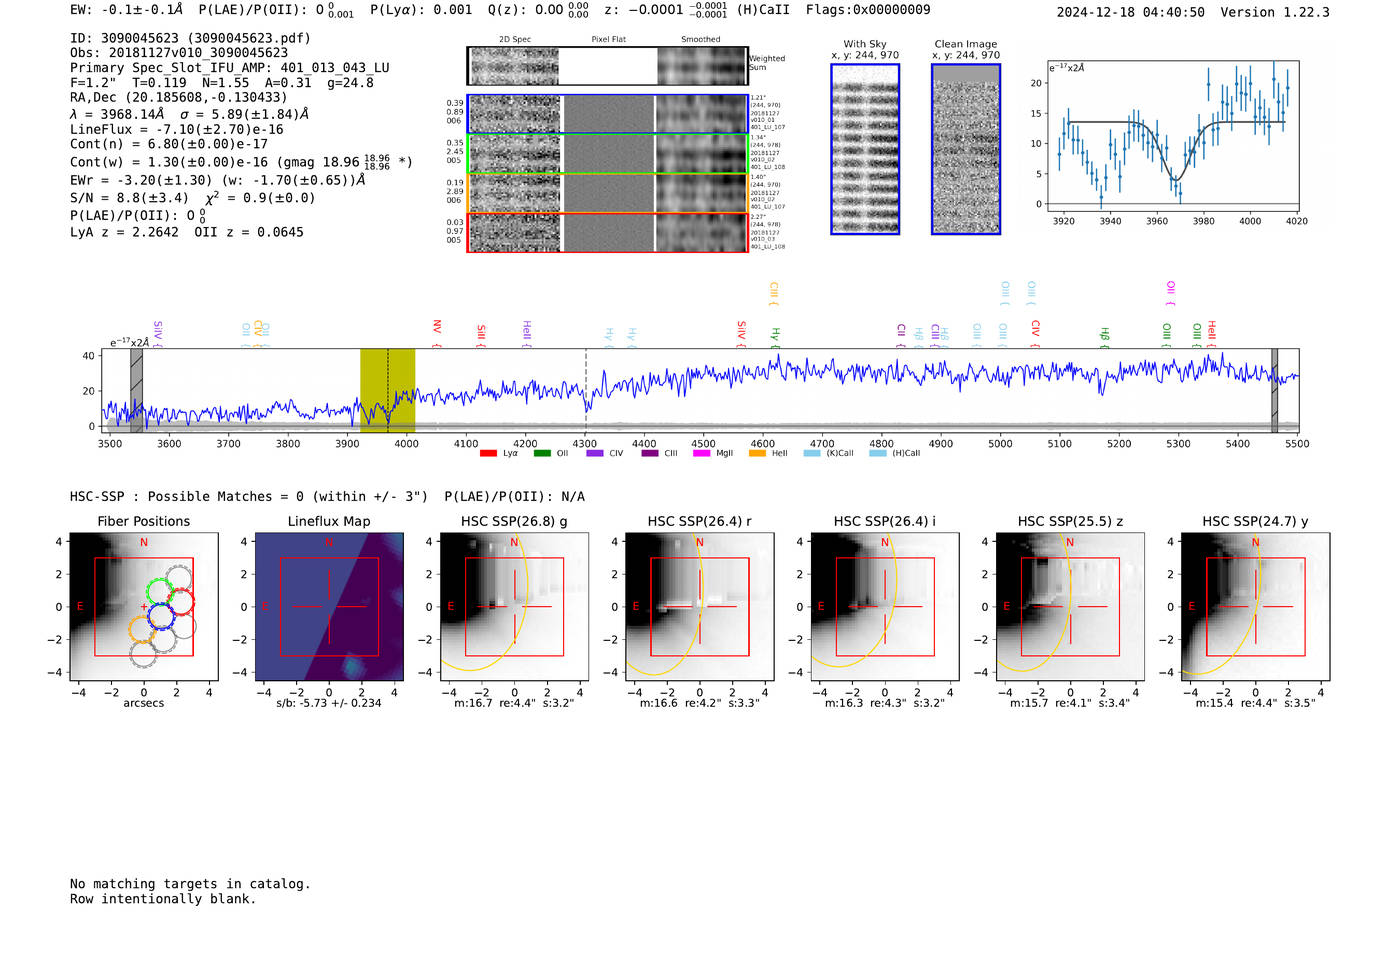Click the hatched gray band near 5460
1400x953 pixels.
(x=1275, y=390)
